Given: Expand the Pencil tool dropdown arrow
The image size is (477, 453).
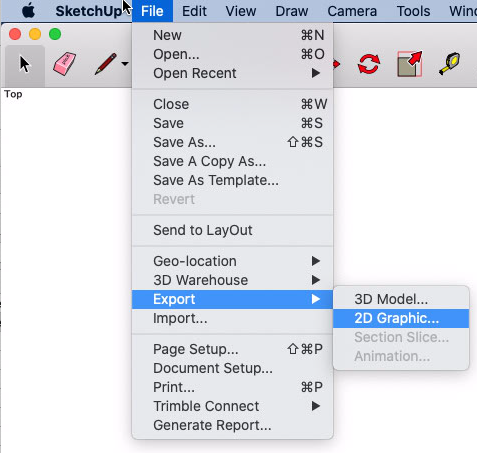Looking at the screenshot, I should coord(125,64).
